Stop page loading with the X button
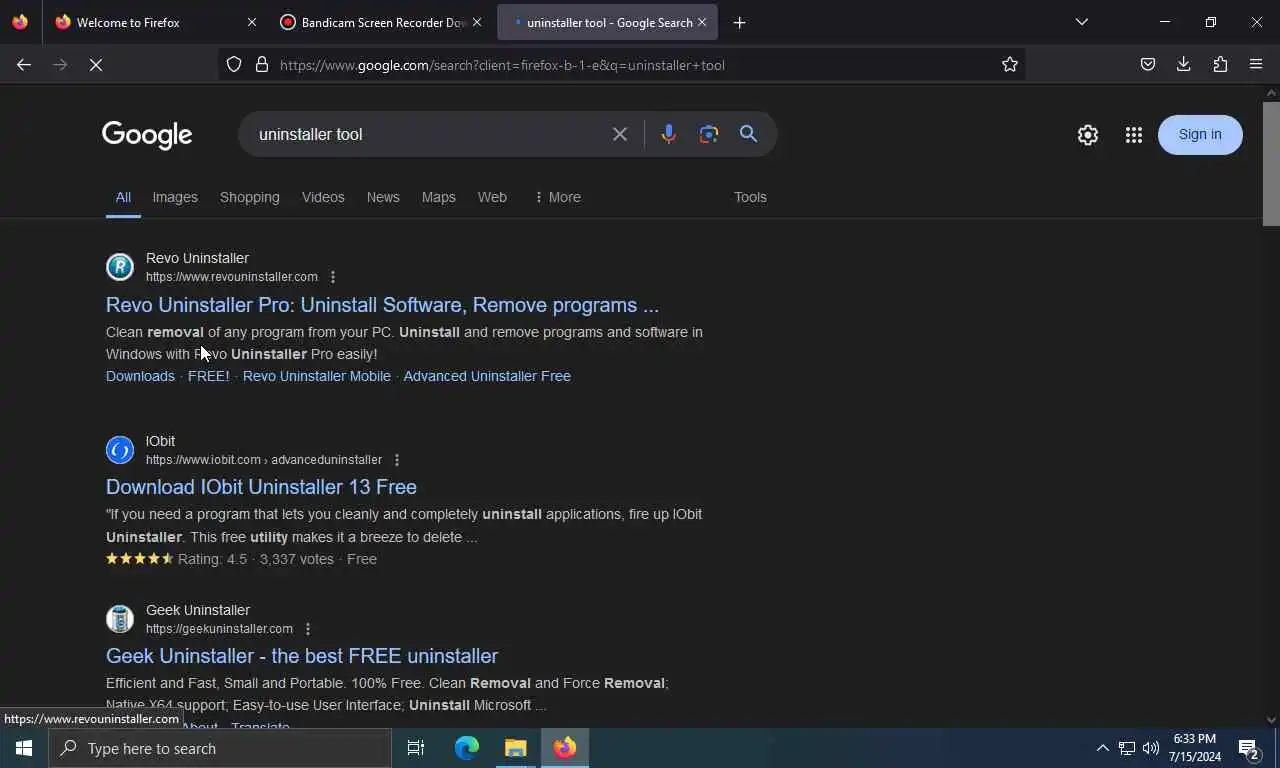The width and height of the screenshot is (1280, 768). pyautogui.click(x=96, y=65)
